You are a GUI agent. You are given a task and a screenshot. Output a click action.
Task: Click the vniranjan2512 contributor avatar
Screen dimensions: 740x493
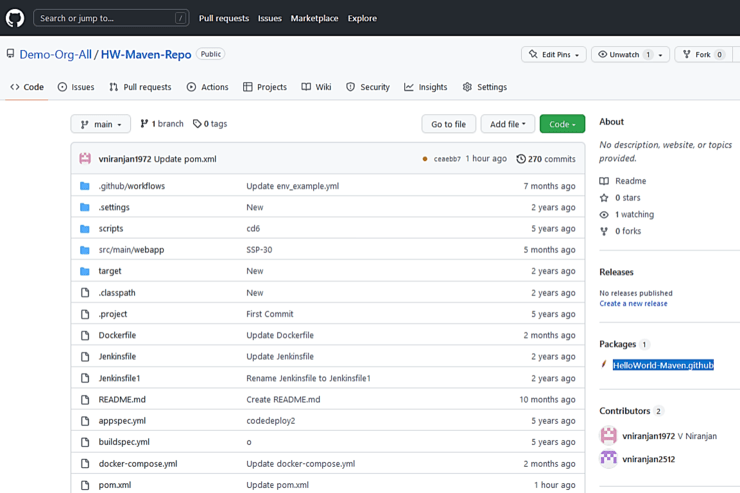click(x=608, y=459)
